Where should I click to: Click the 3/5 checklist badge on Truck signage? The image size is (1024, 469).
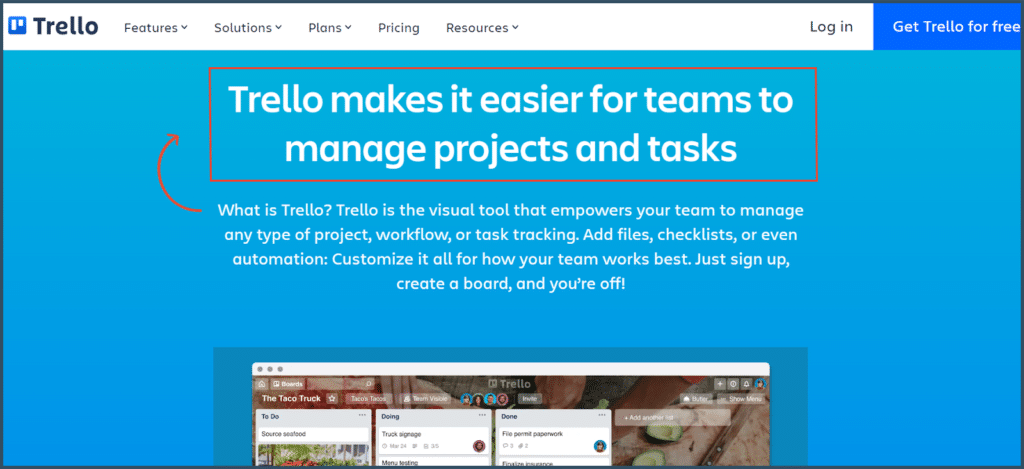[x=430, y=446]
